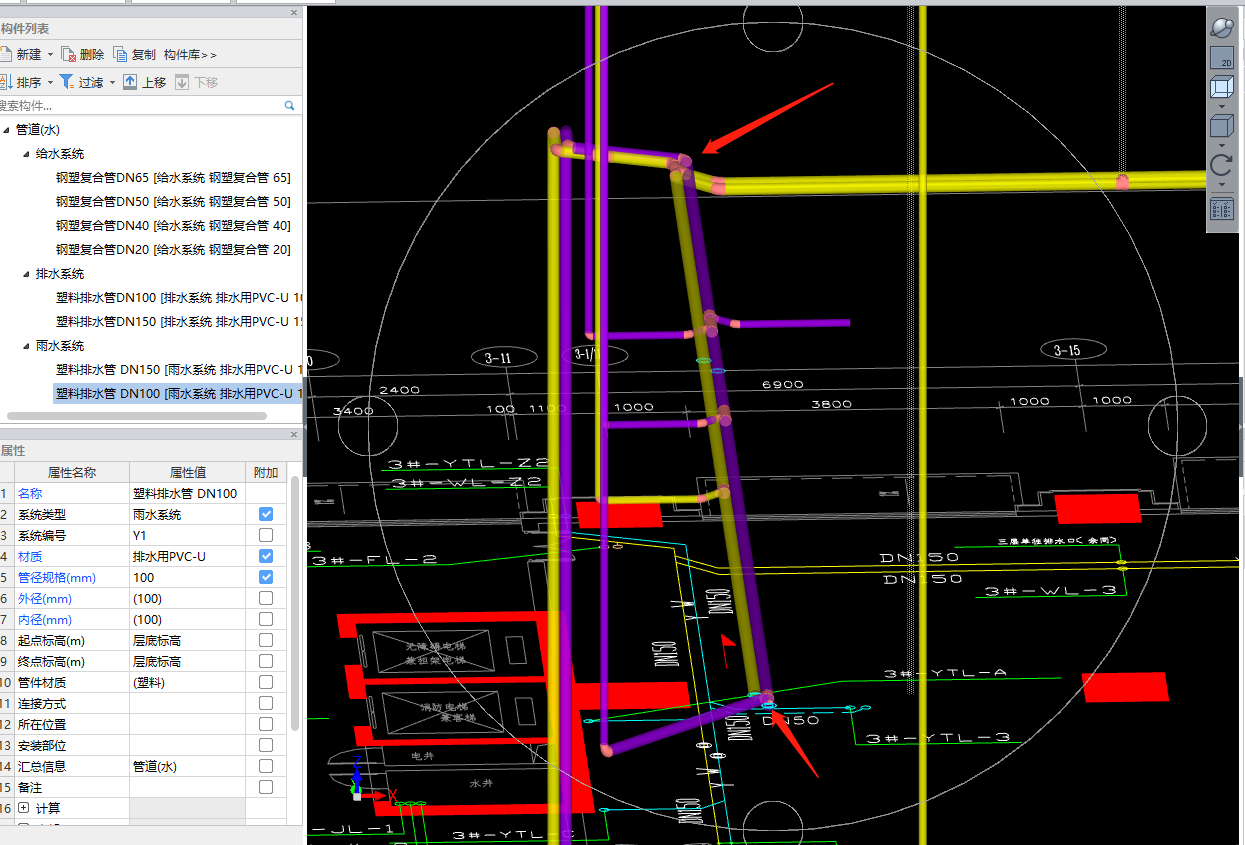1245x845 pixels.
Task: Uncheck 附加 checkbox for 管径规格(mm)
Action: 266,577
